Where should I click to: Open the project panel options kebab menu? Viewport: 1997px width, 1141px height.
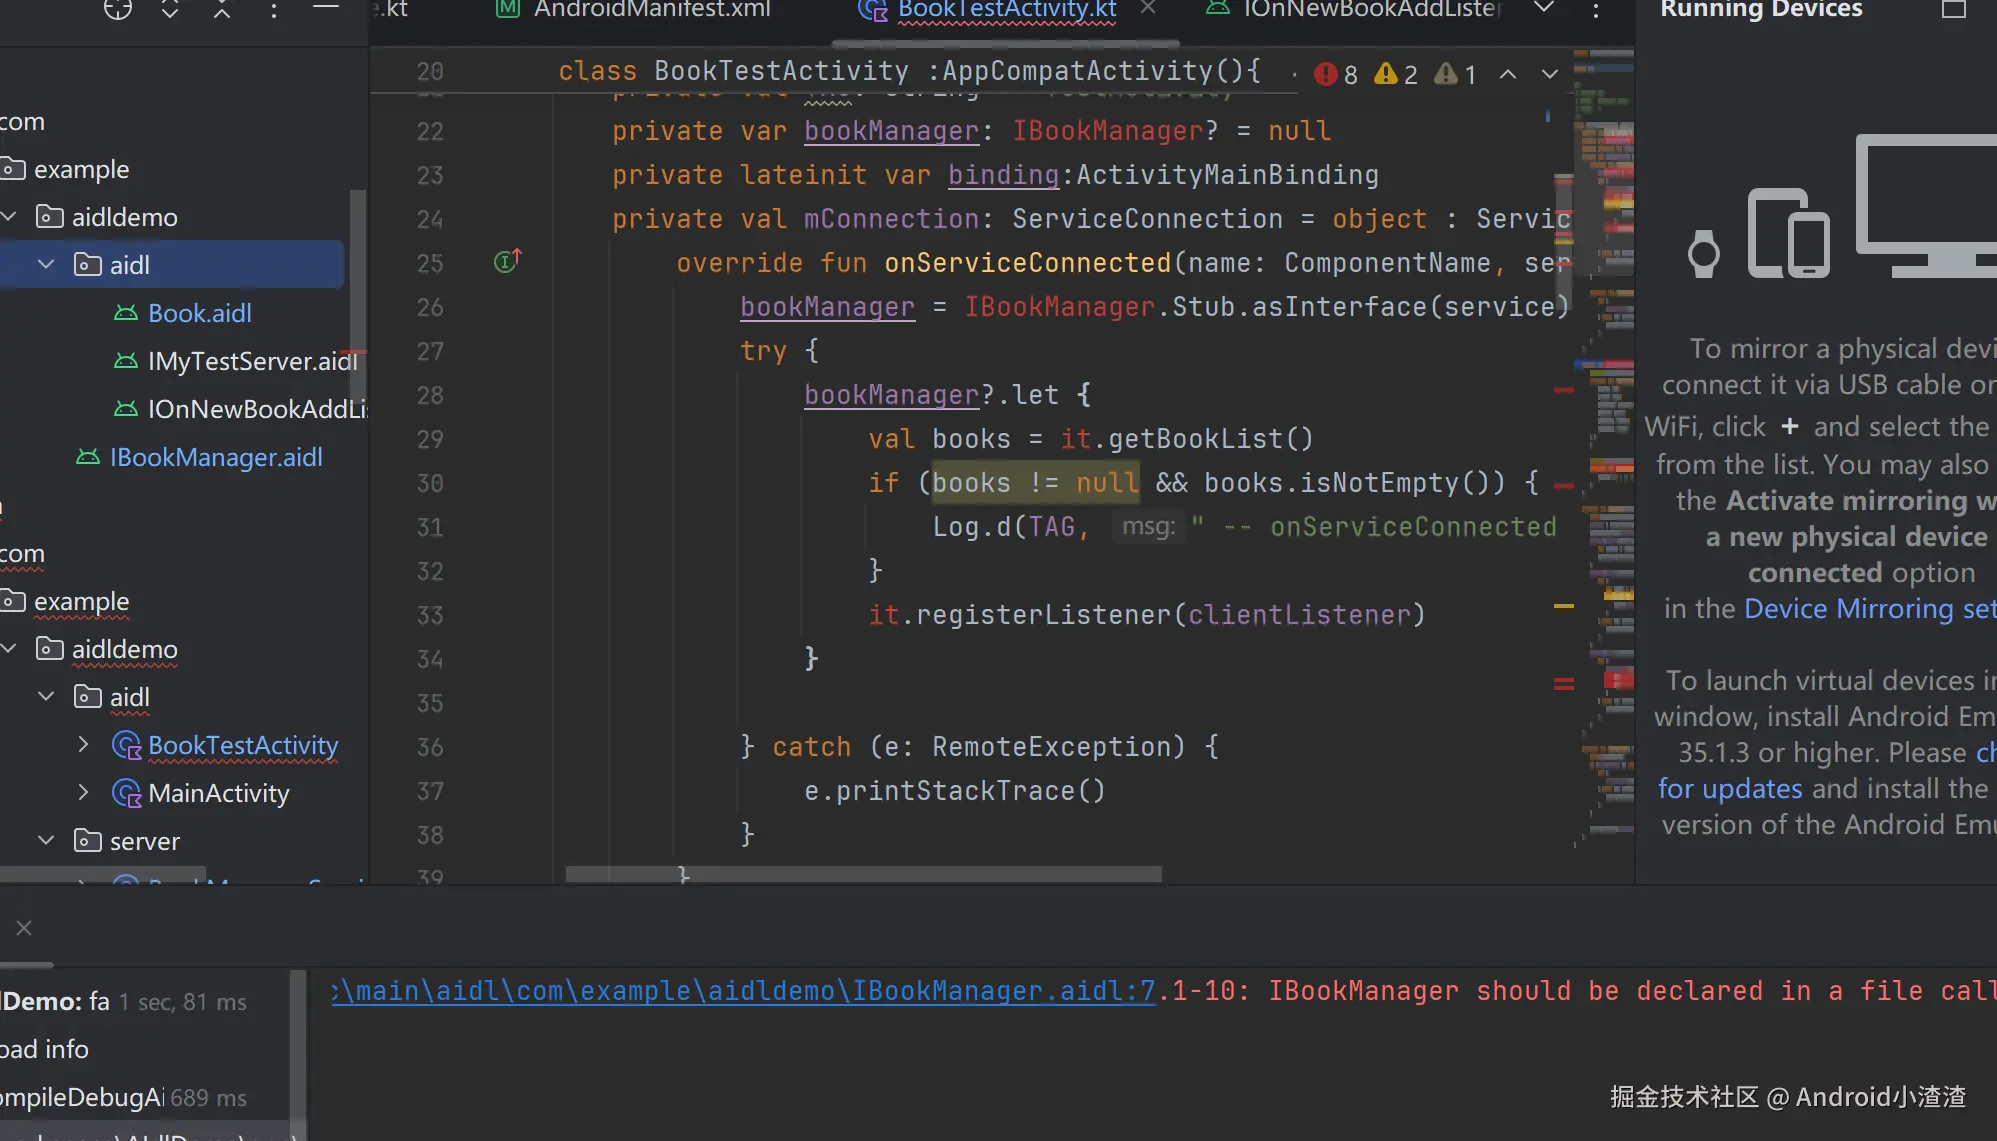tap(274, 9)
